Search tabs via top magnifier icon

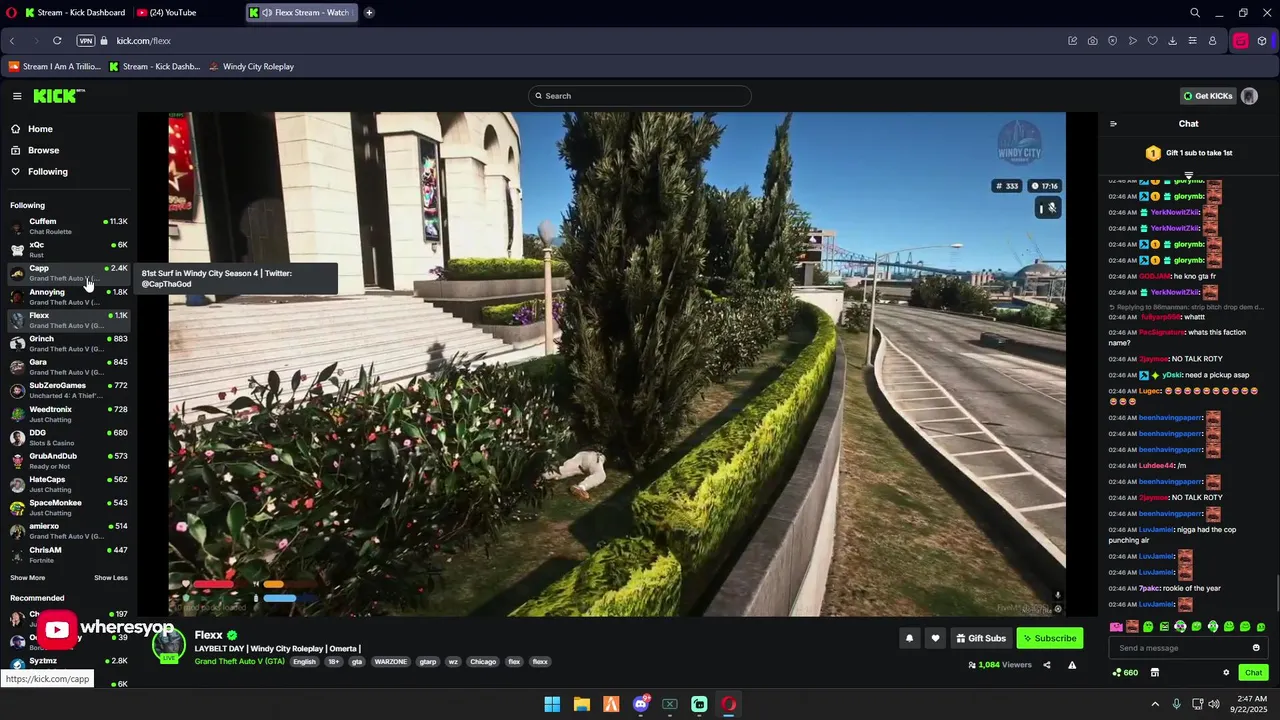click(1195, 13)
